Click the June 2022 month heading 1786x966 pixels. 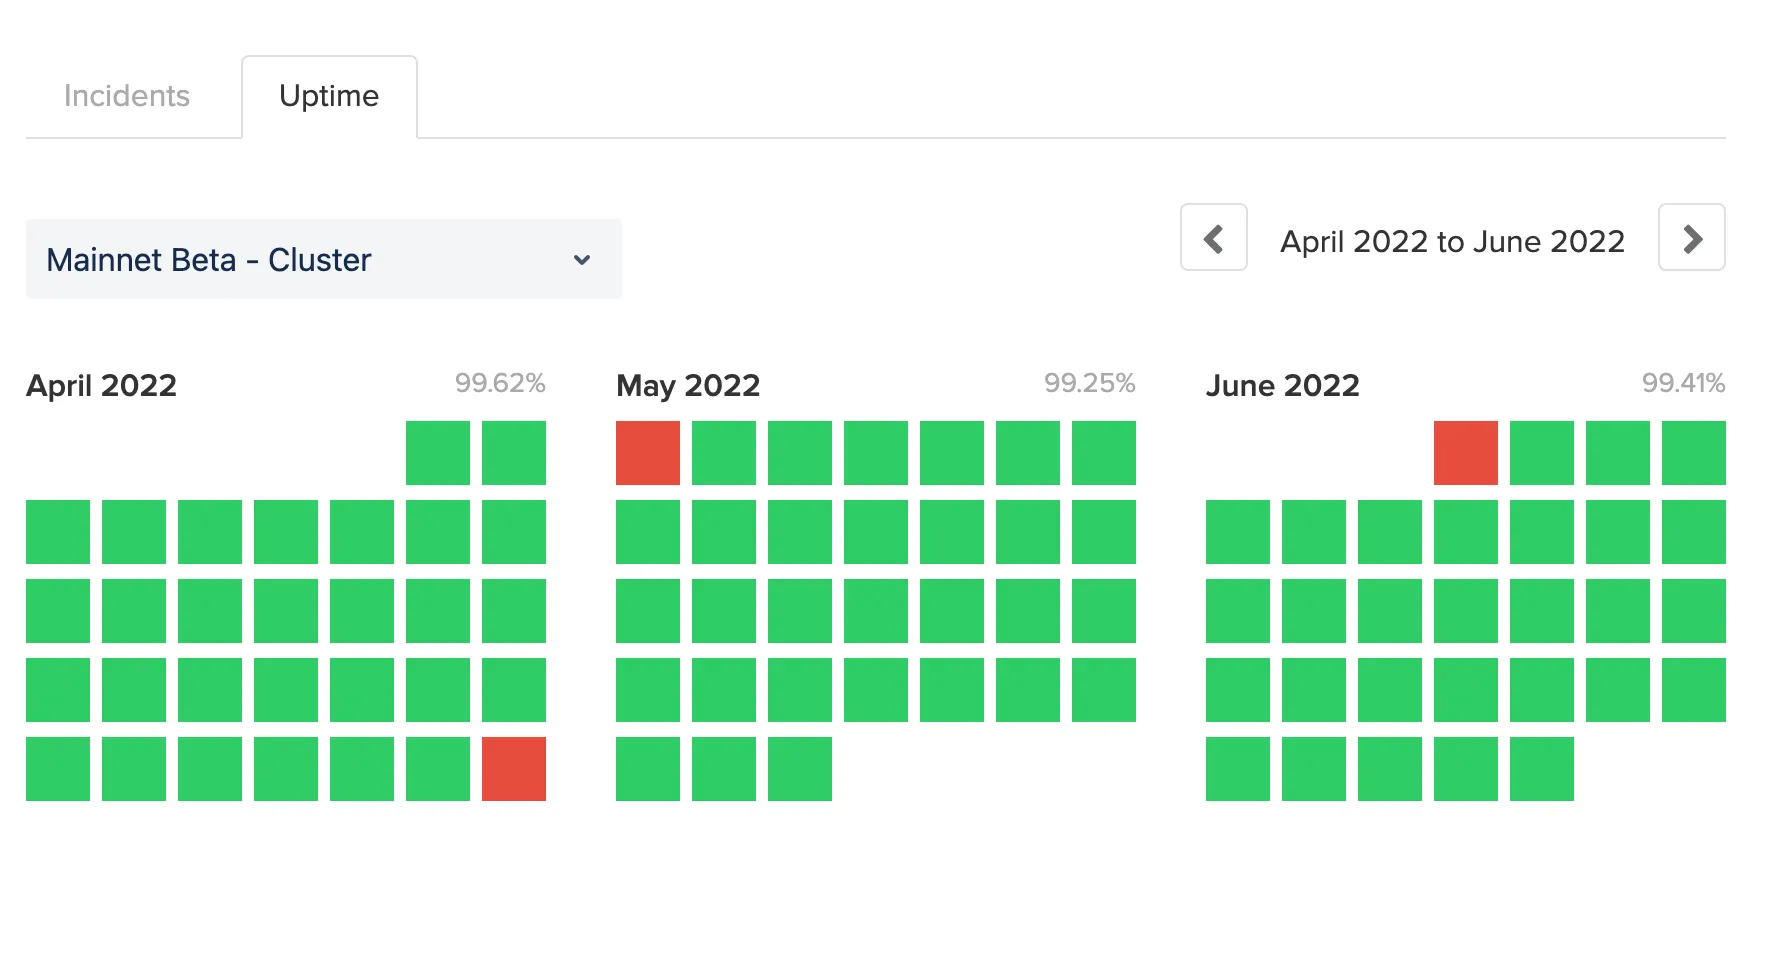1282,386
